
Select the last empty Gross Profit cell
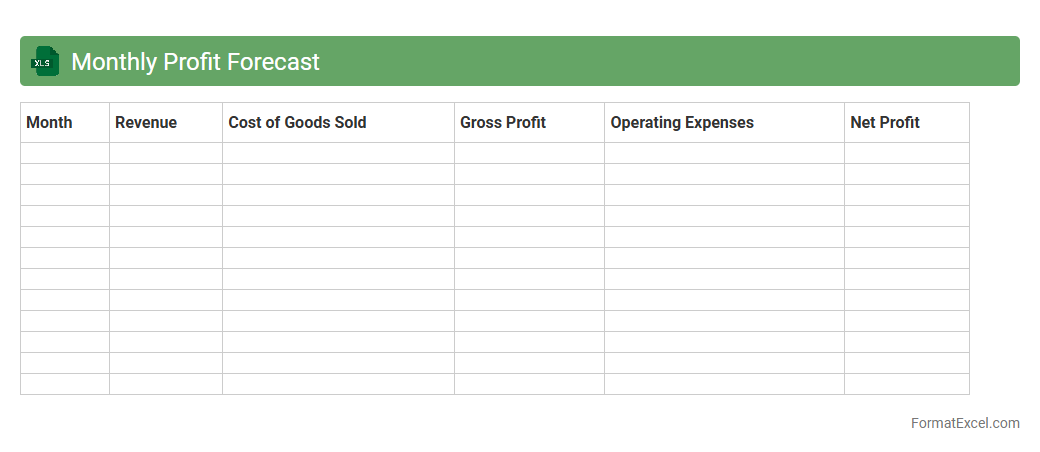(529, 384)
